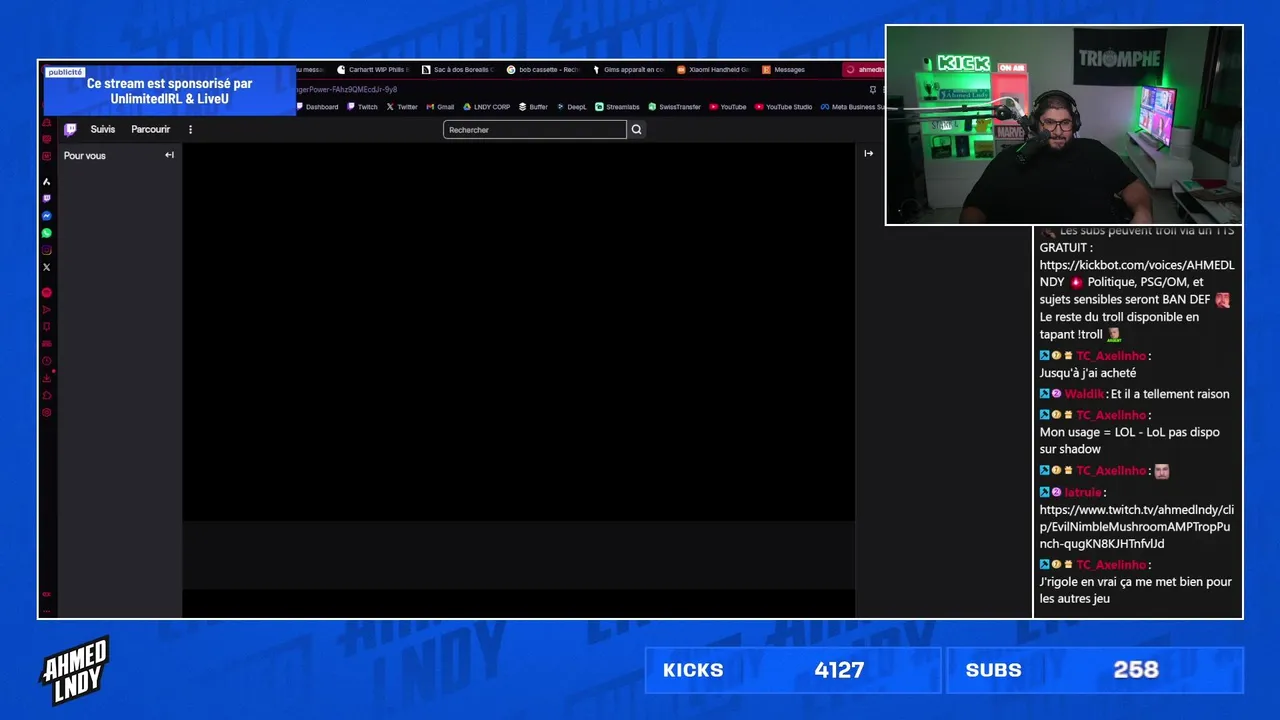Open the browser settings gear sidebar icon
The image size is (1280, 720).
coord(47,412)
